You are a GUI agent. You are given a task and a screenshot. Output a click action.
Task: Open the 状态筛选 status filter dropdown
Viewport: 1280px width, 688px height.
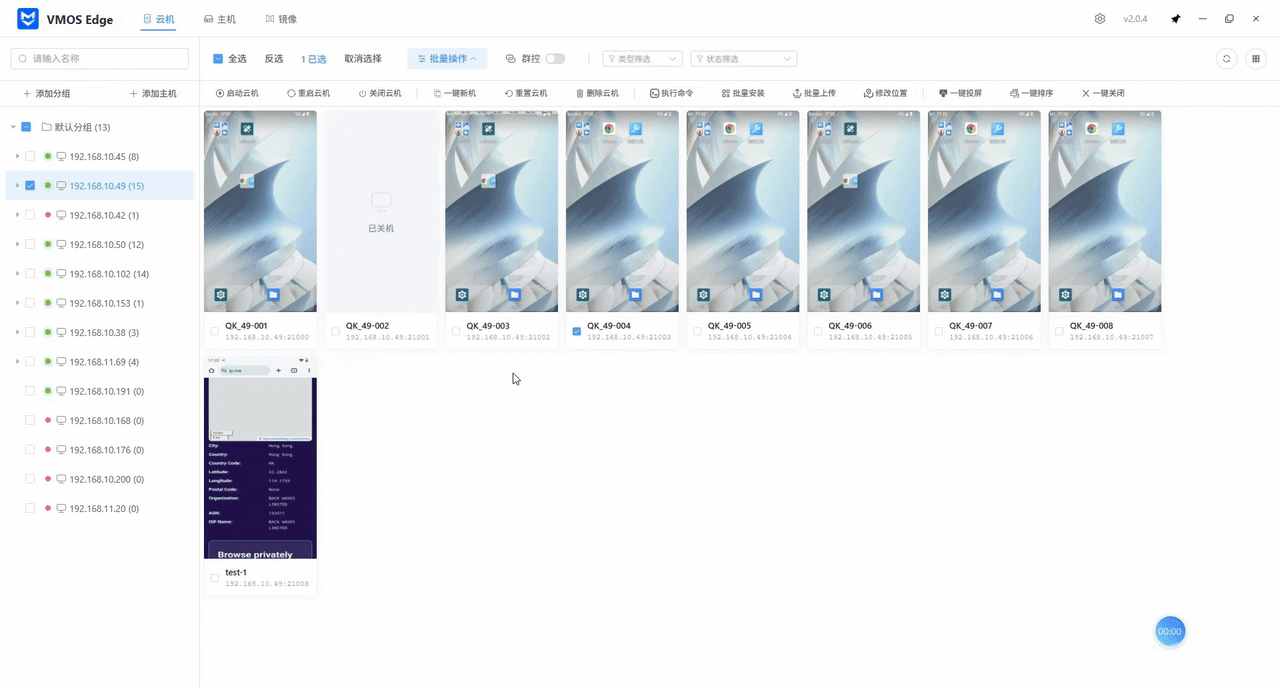(743, 59)
